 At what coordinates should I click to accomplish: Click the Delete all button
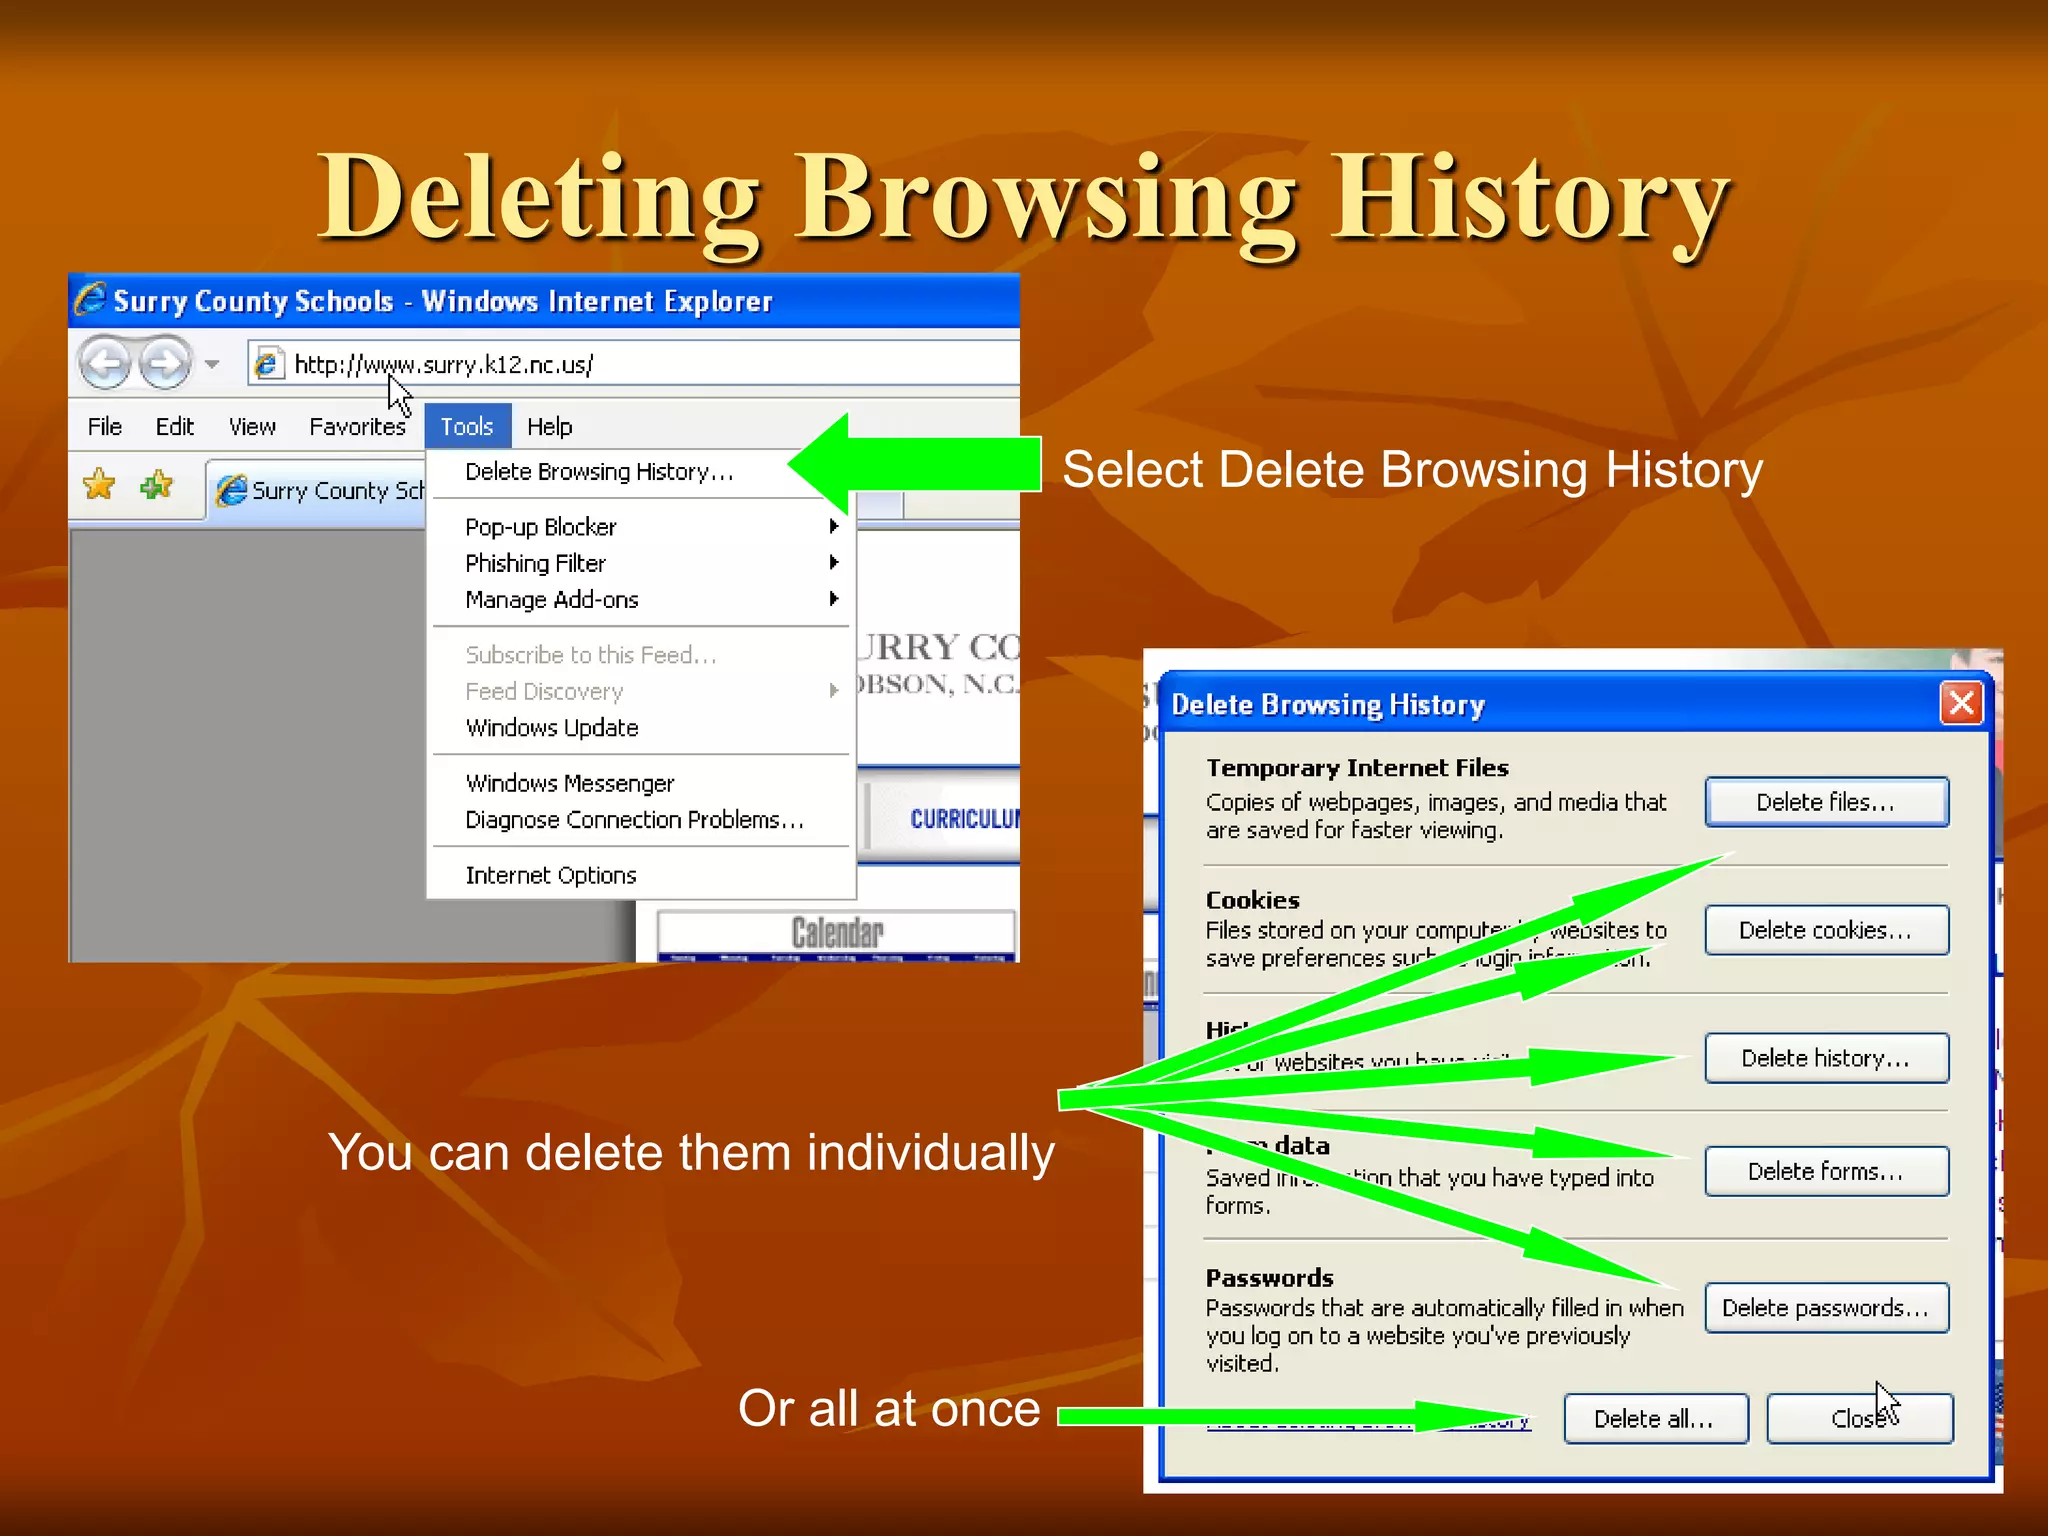pos(1655,1419)
